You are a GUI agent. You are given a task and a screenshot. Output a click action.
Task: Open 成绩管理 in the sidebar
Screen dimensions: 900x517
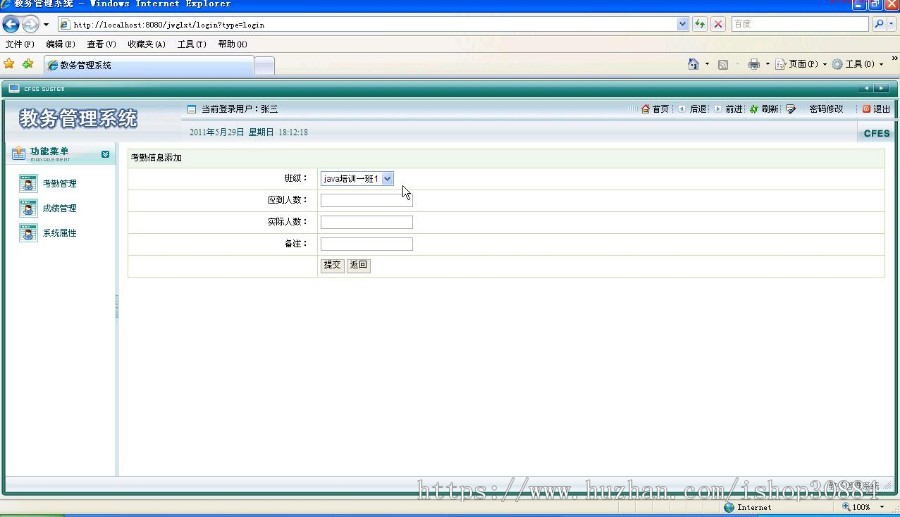pos(60,208)
